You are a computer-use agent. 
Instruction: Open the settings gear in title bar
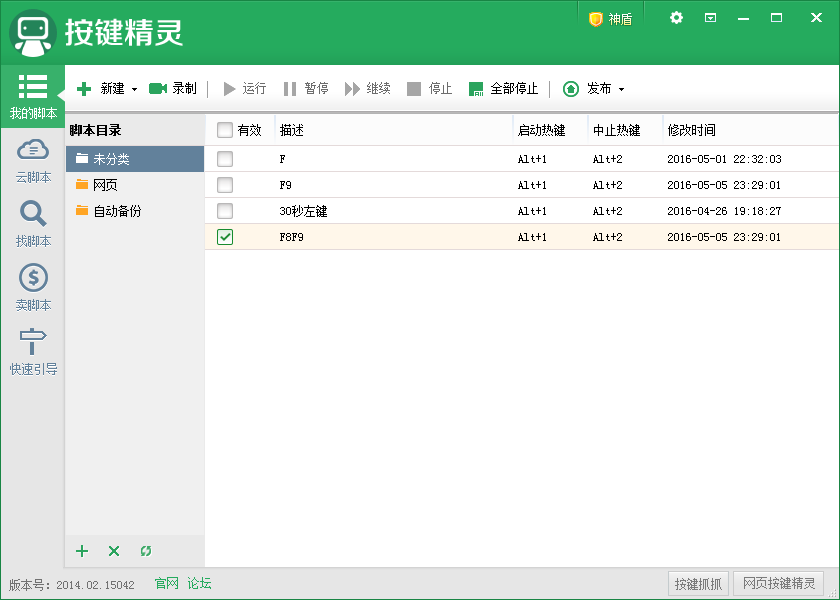point(677,18)
